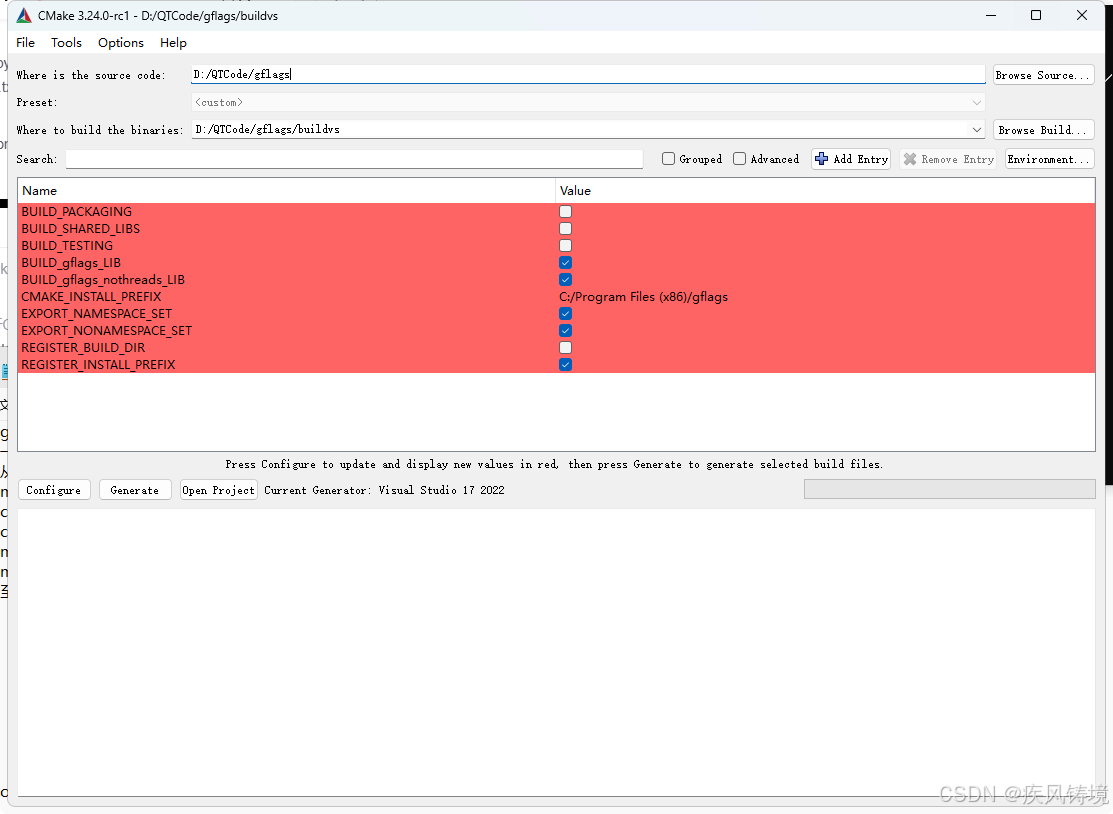Uncheck EXPORT_NAMESPACE_SET checkbox
The image size is (1113, 814).
pyautogui.click(x=566, y=314)
